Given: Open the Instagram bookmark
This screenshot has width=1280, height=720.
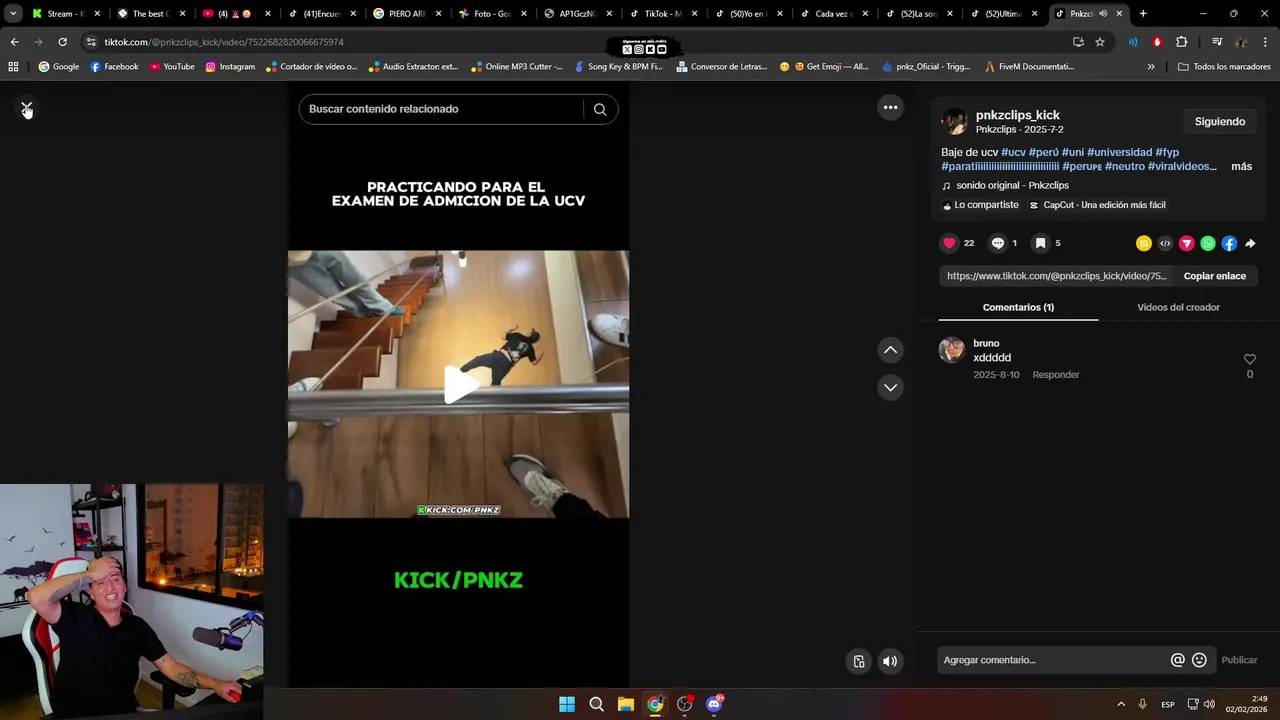Looking at the screenshot, I should [230, 67].
